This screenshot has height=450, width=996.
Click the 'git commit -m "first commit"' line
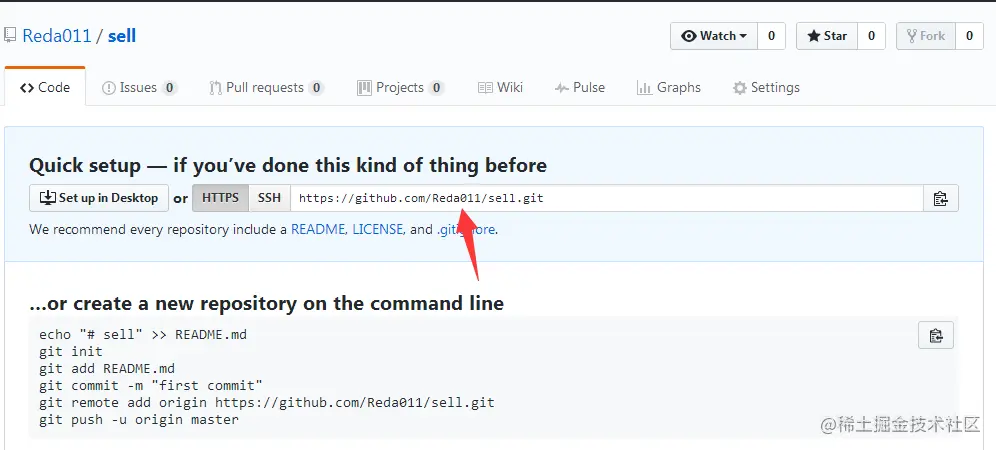(x=151, y=386)
